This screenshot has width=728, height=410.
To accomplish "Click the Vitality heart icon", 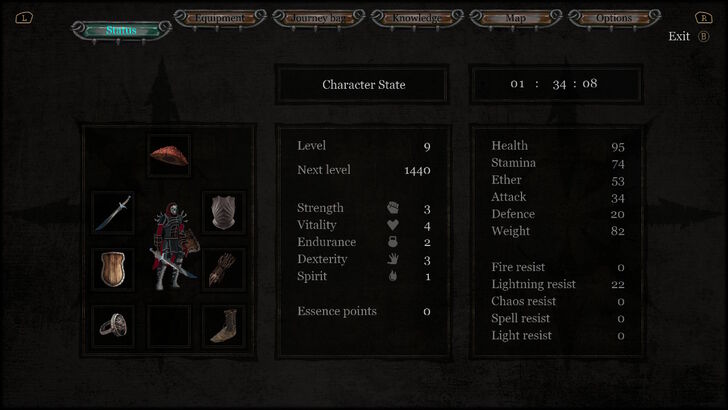I will 393,225.
